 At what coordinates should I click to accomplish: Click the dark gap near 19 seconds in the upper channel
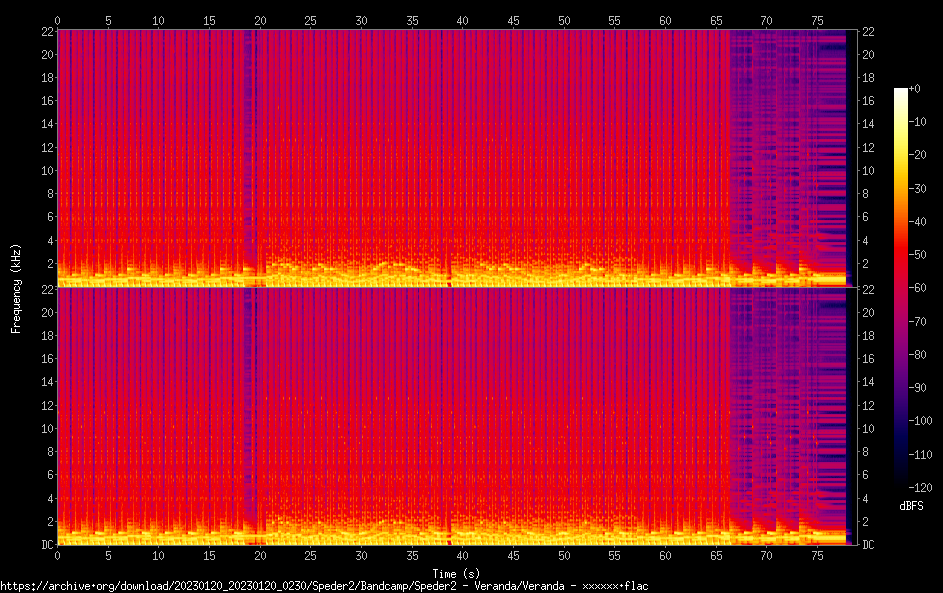click(248, 150)
